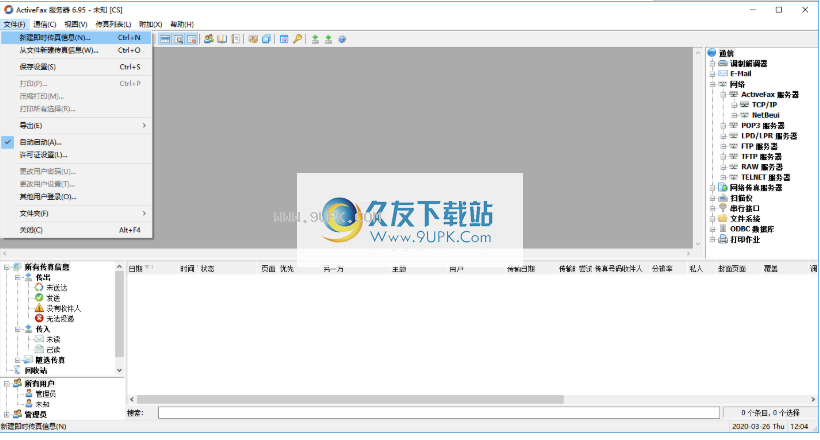Select 未读 under 传入

tap(53, 340)
